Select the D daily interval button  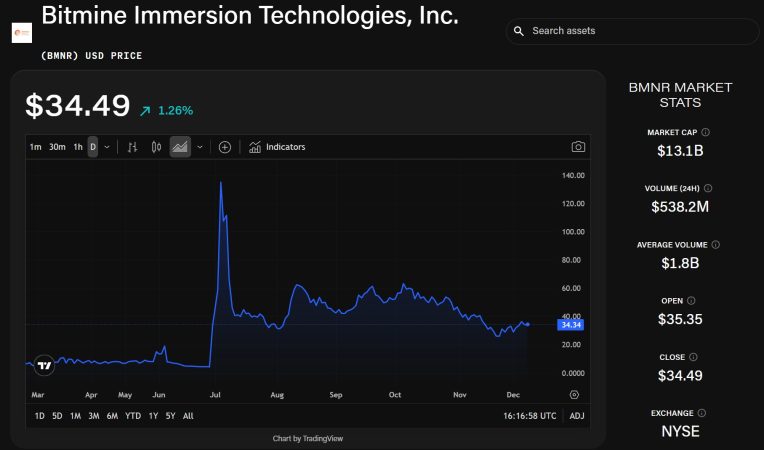point(93,147)
